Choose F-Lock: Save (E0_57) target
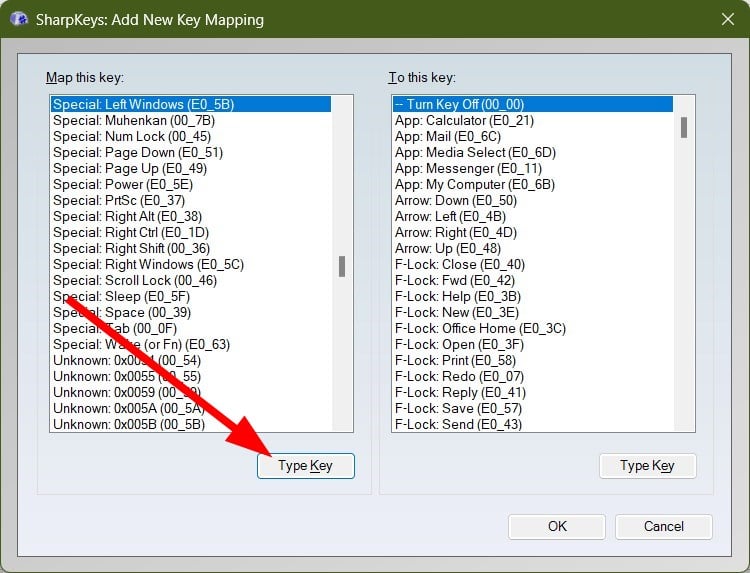The height and width of the screenshot is (573, 750). point(533,409)
